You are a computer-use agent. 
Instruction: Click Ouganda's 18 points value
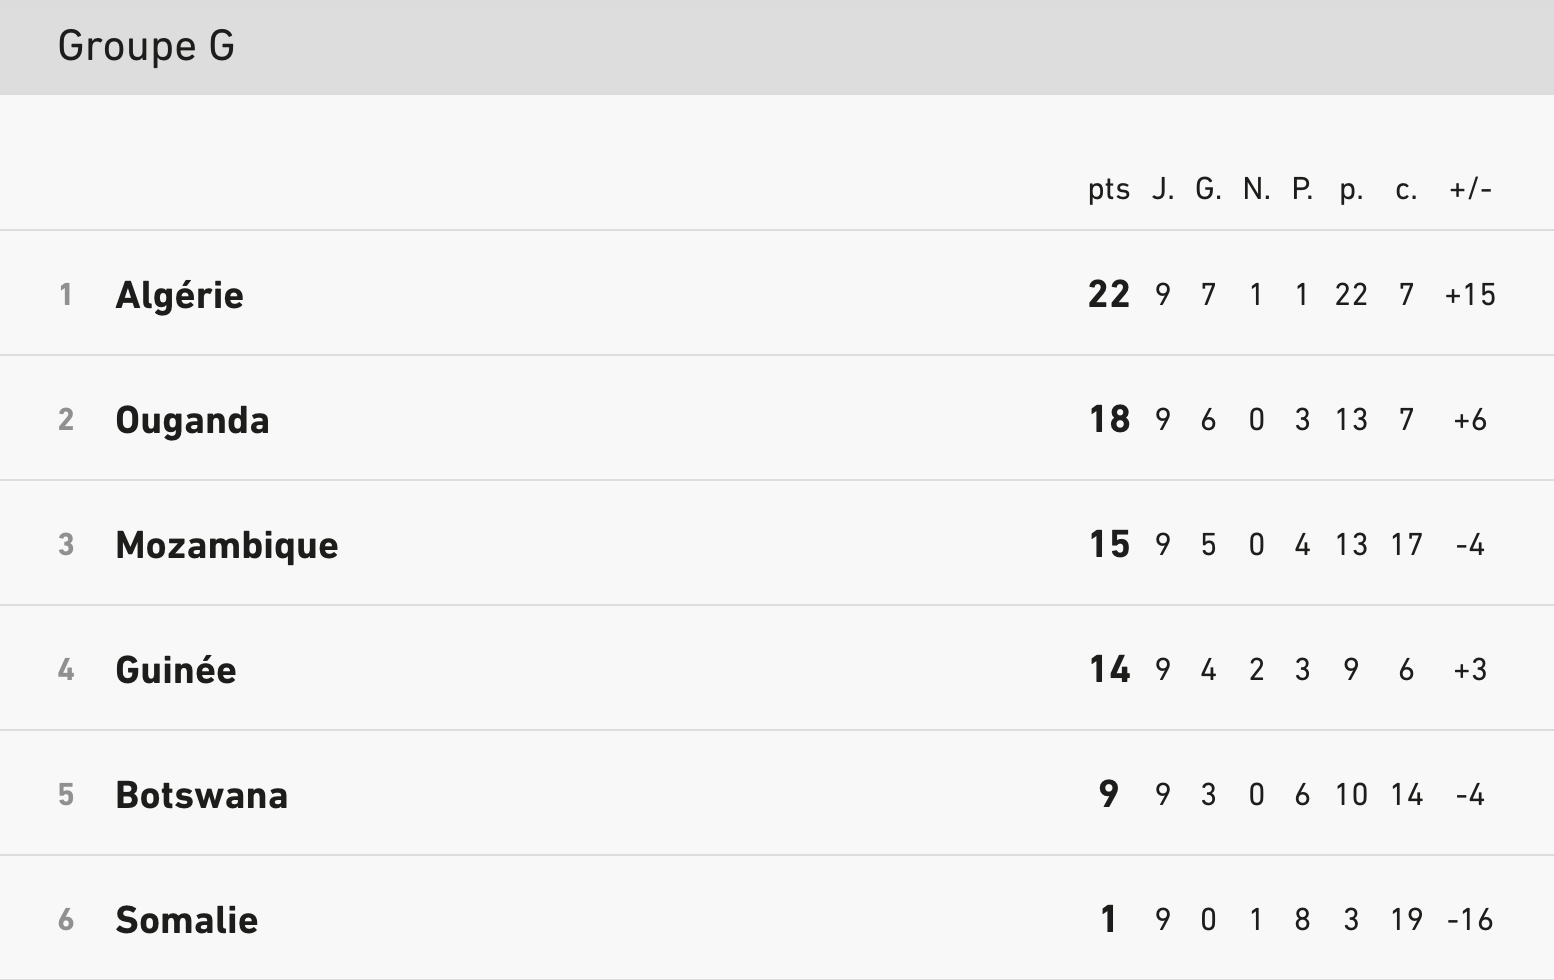[1109, 419]
